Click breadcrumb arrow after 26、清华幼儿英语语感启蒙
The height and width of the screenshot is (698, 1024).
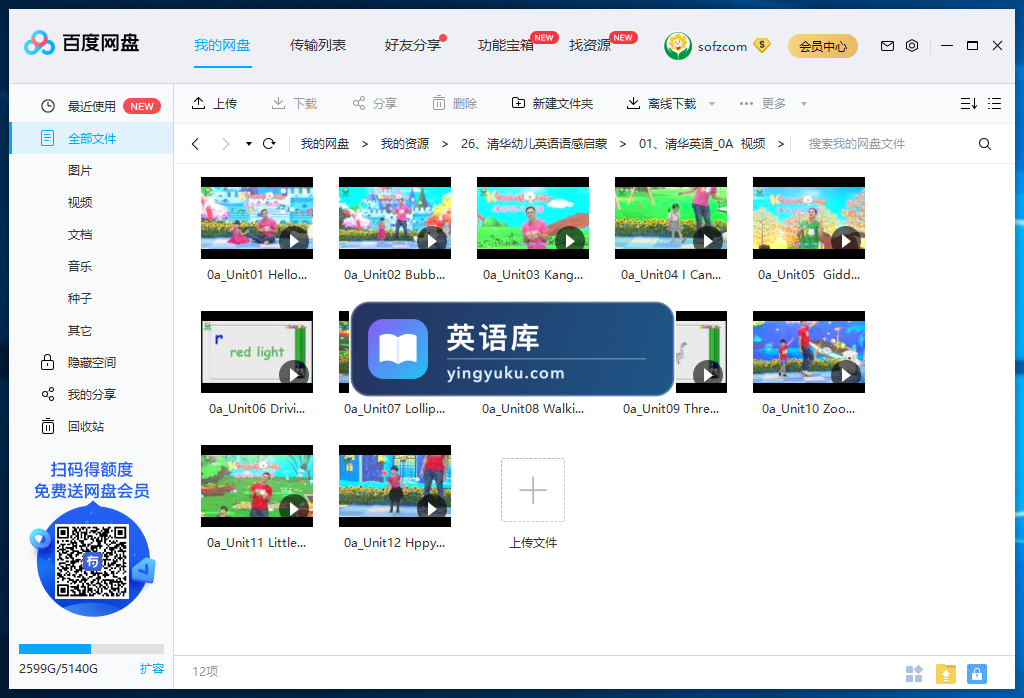pyautogui.click(x=622, y=144)
